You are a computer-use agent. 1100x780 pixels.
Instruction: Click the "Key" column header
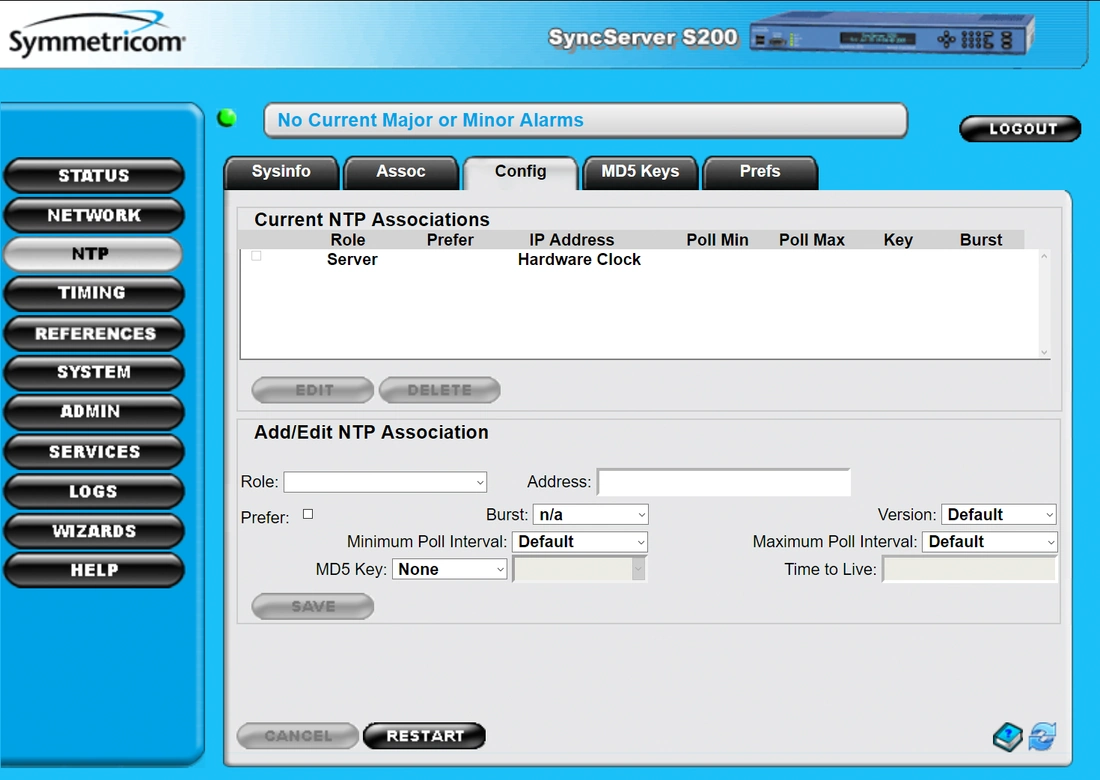coord(898,240)
